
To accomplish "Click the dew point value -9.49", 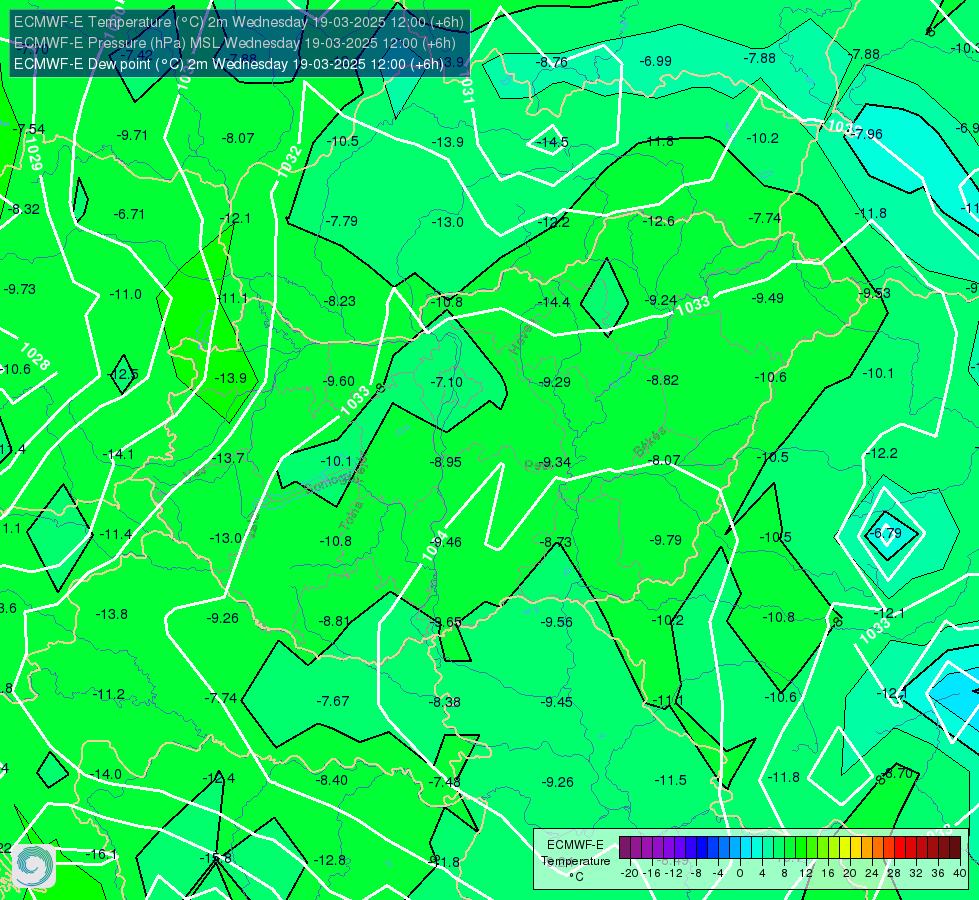I will [767, 299].
